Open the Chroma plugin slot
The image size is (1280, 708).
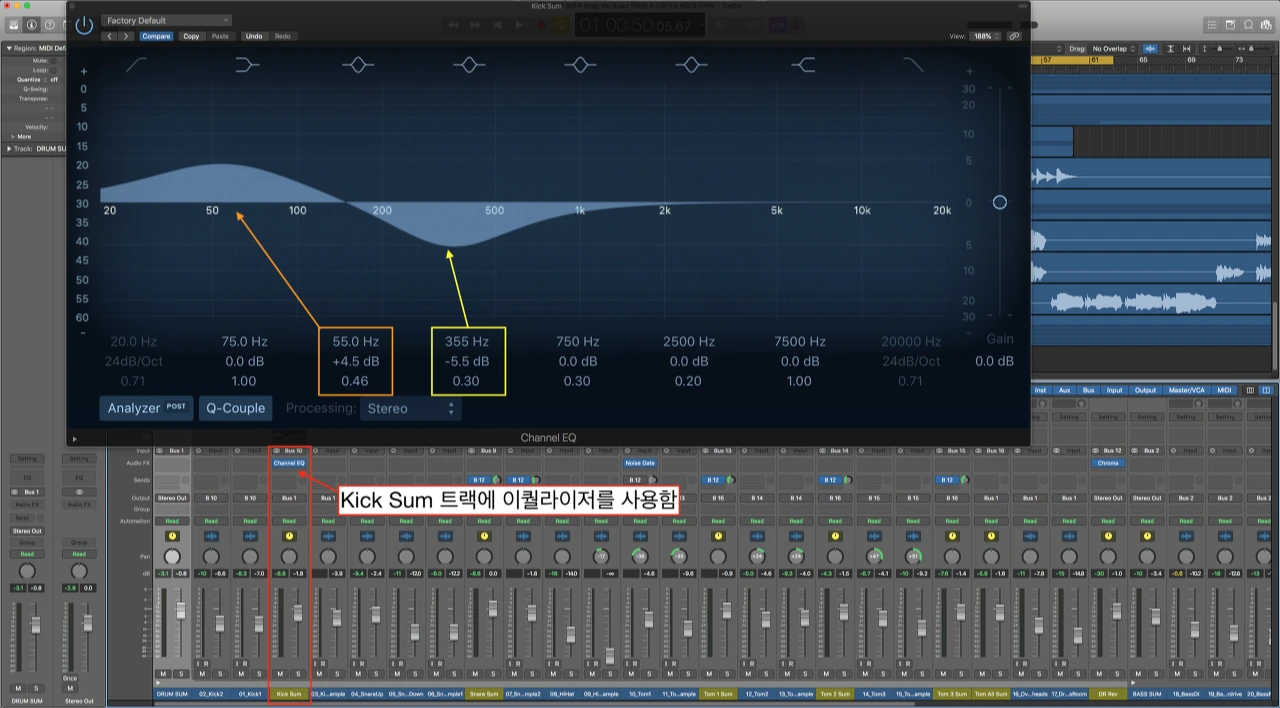1108,463
